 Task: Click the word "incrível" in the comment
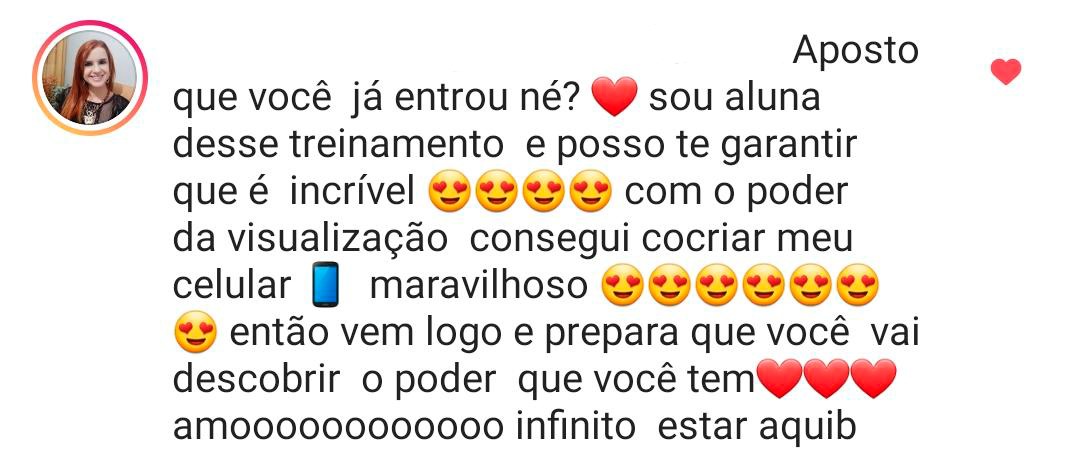pos(353,192)
